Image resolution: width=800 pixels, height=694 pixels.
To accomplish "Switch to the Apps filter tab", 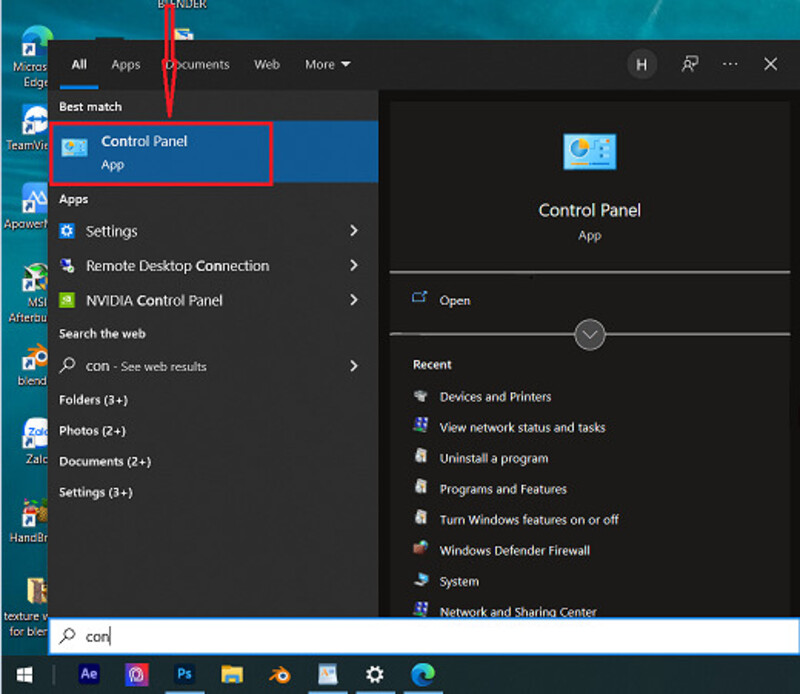I will coord(126,65).
